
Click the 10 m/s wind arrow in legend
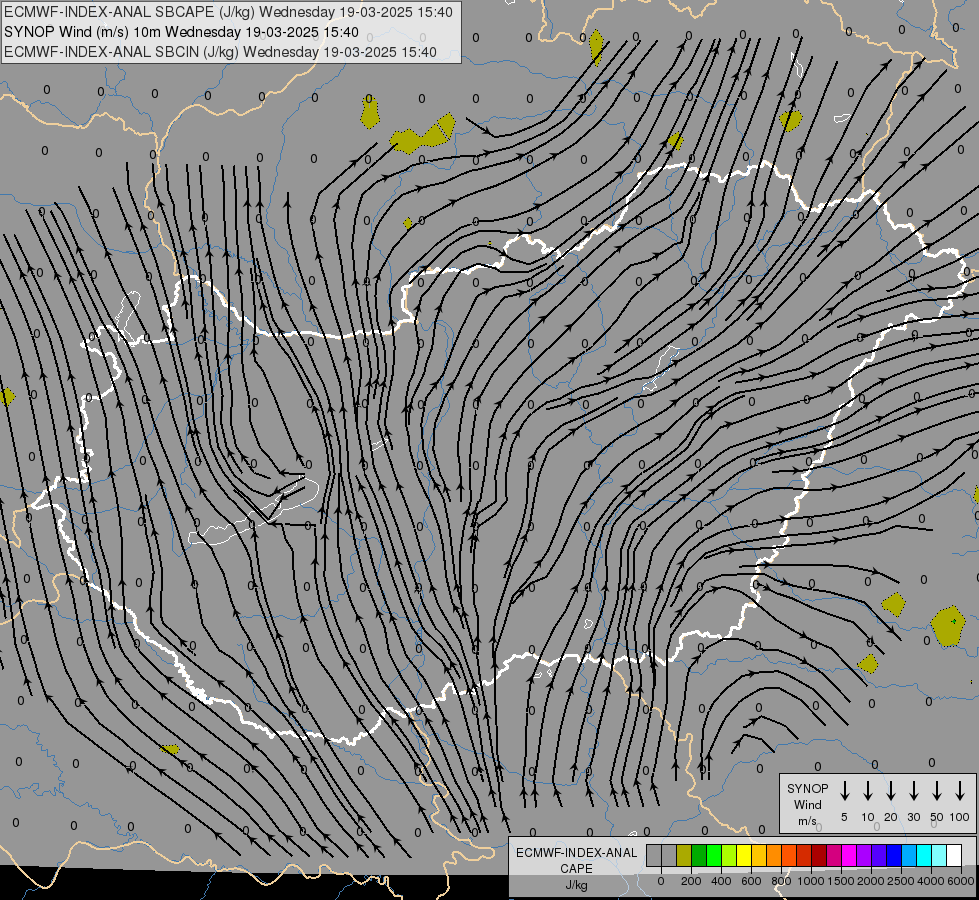(867, 791)
